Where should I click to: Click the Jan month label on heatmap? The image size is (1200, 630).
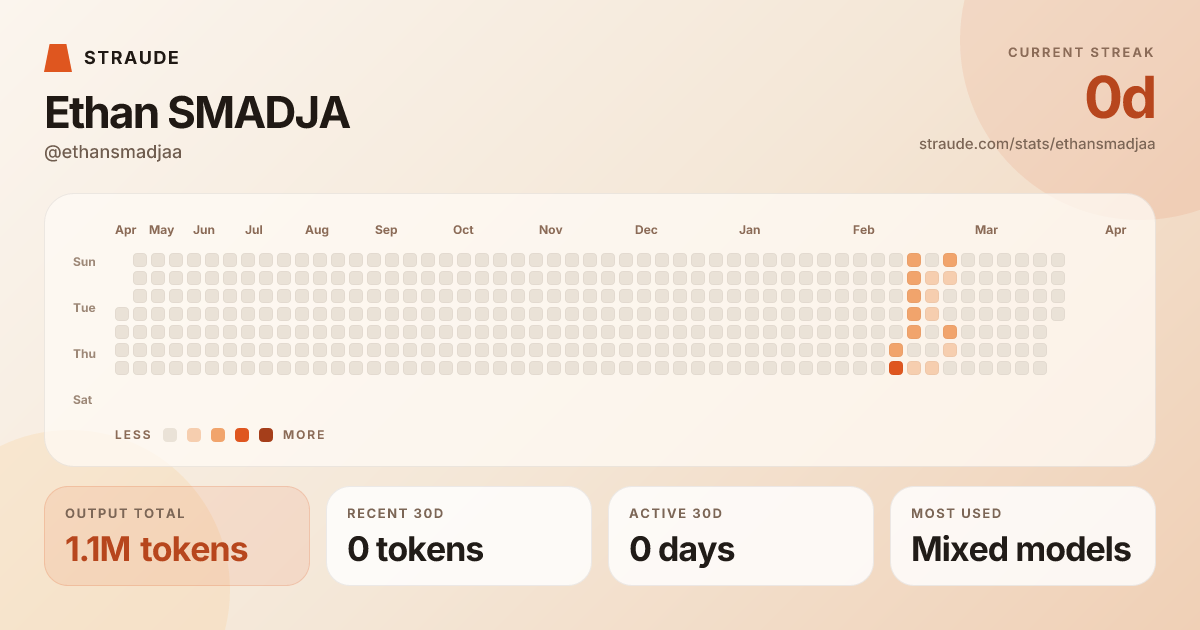pyautogui.click(x=749, y=230)
